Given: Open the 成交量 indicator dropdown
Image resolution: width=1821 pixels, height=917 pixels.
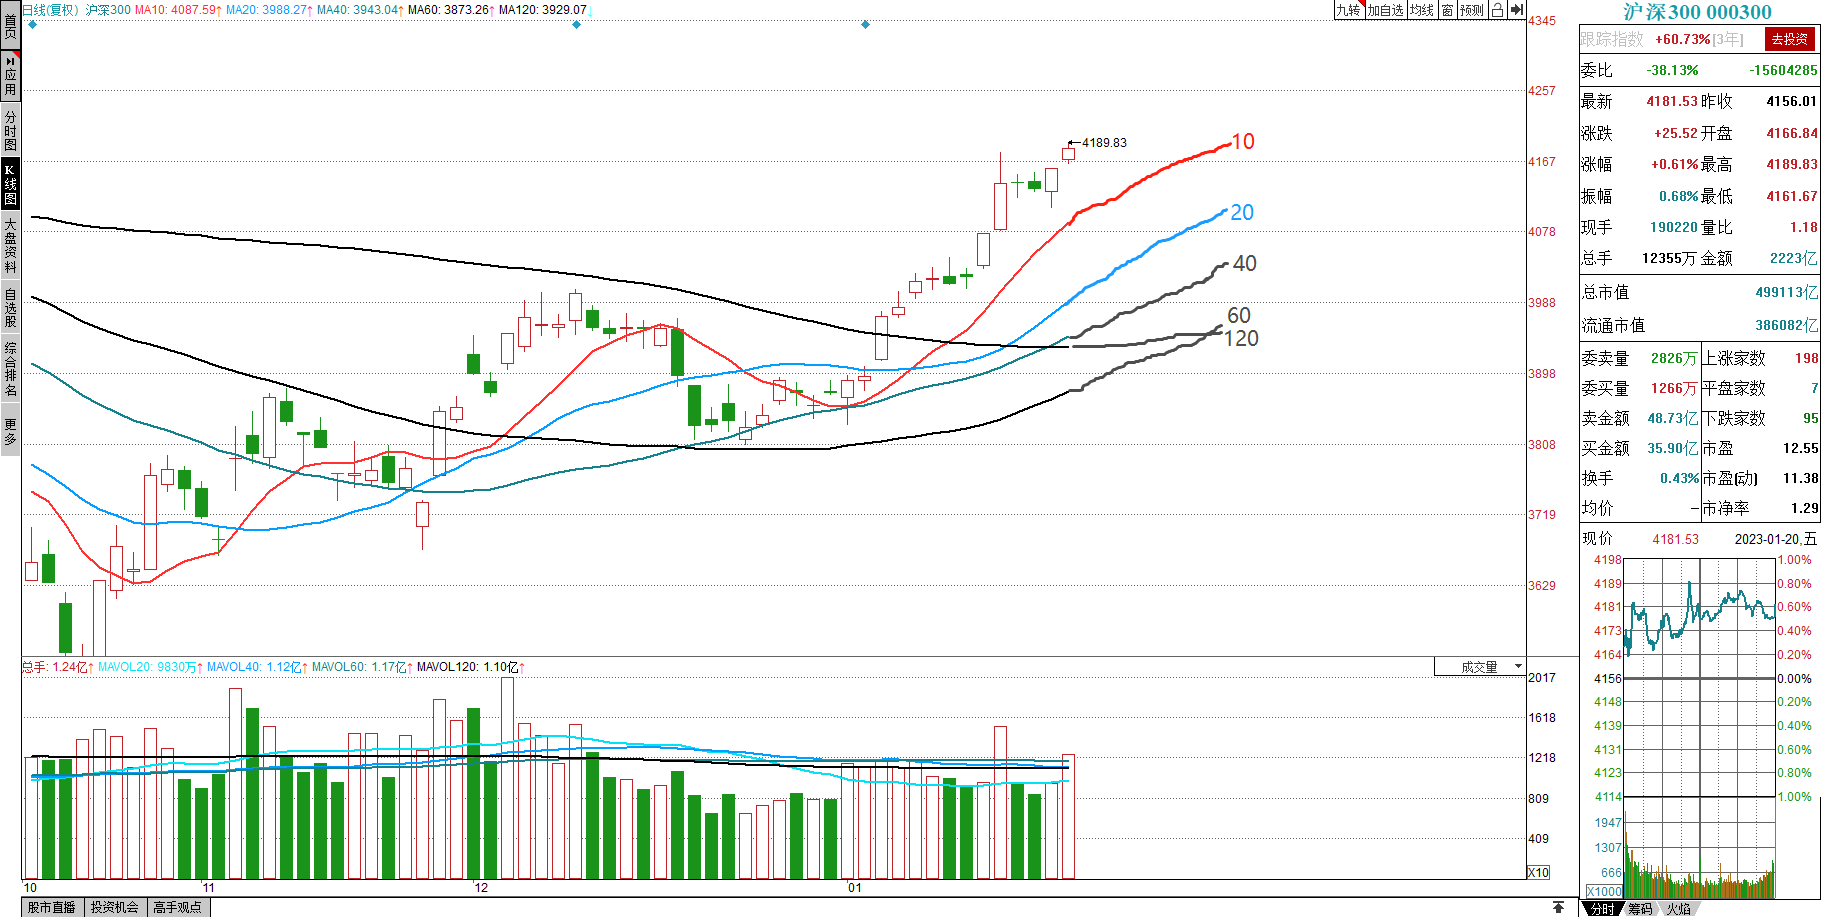Looking at the screenshot, I should [x=1479, y=667].
